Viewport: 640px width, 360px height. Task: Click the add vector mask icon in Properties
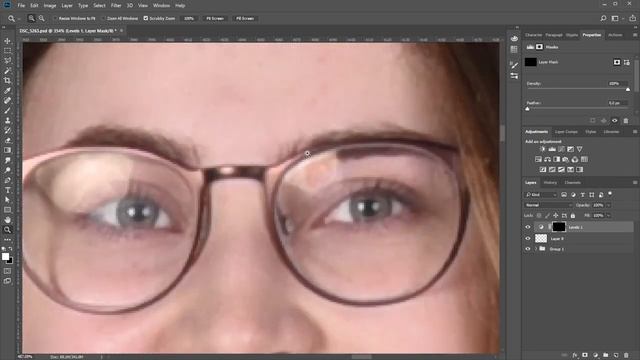(627, 62)
